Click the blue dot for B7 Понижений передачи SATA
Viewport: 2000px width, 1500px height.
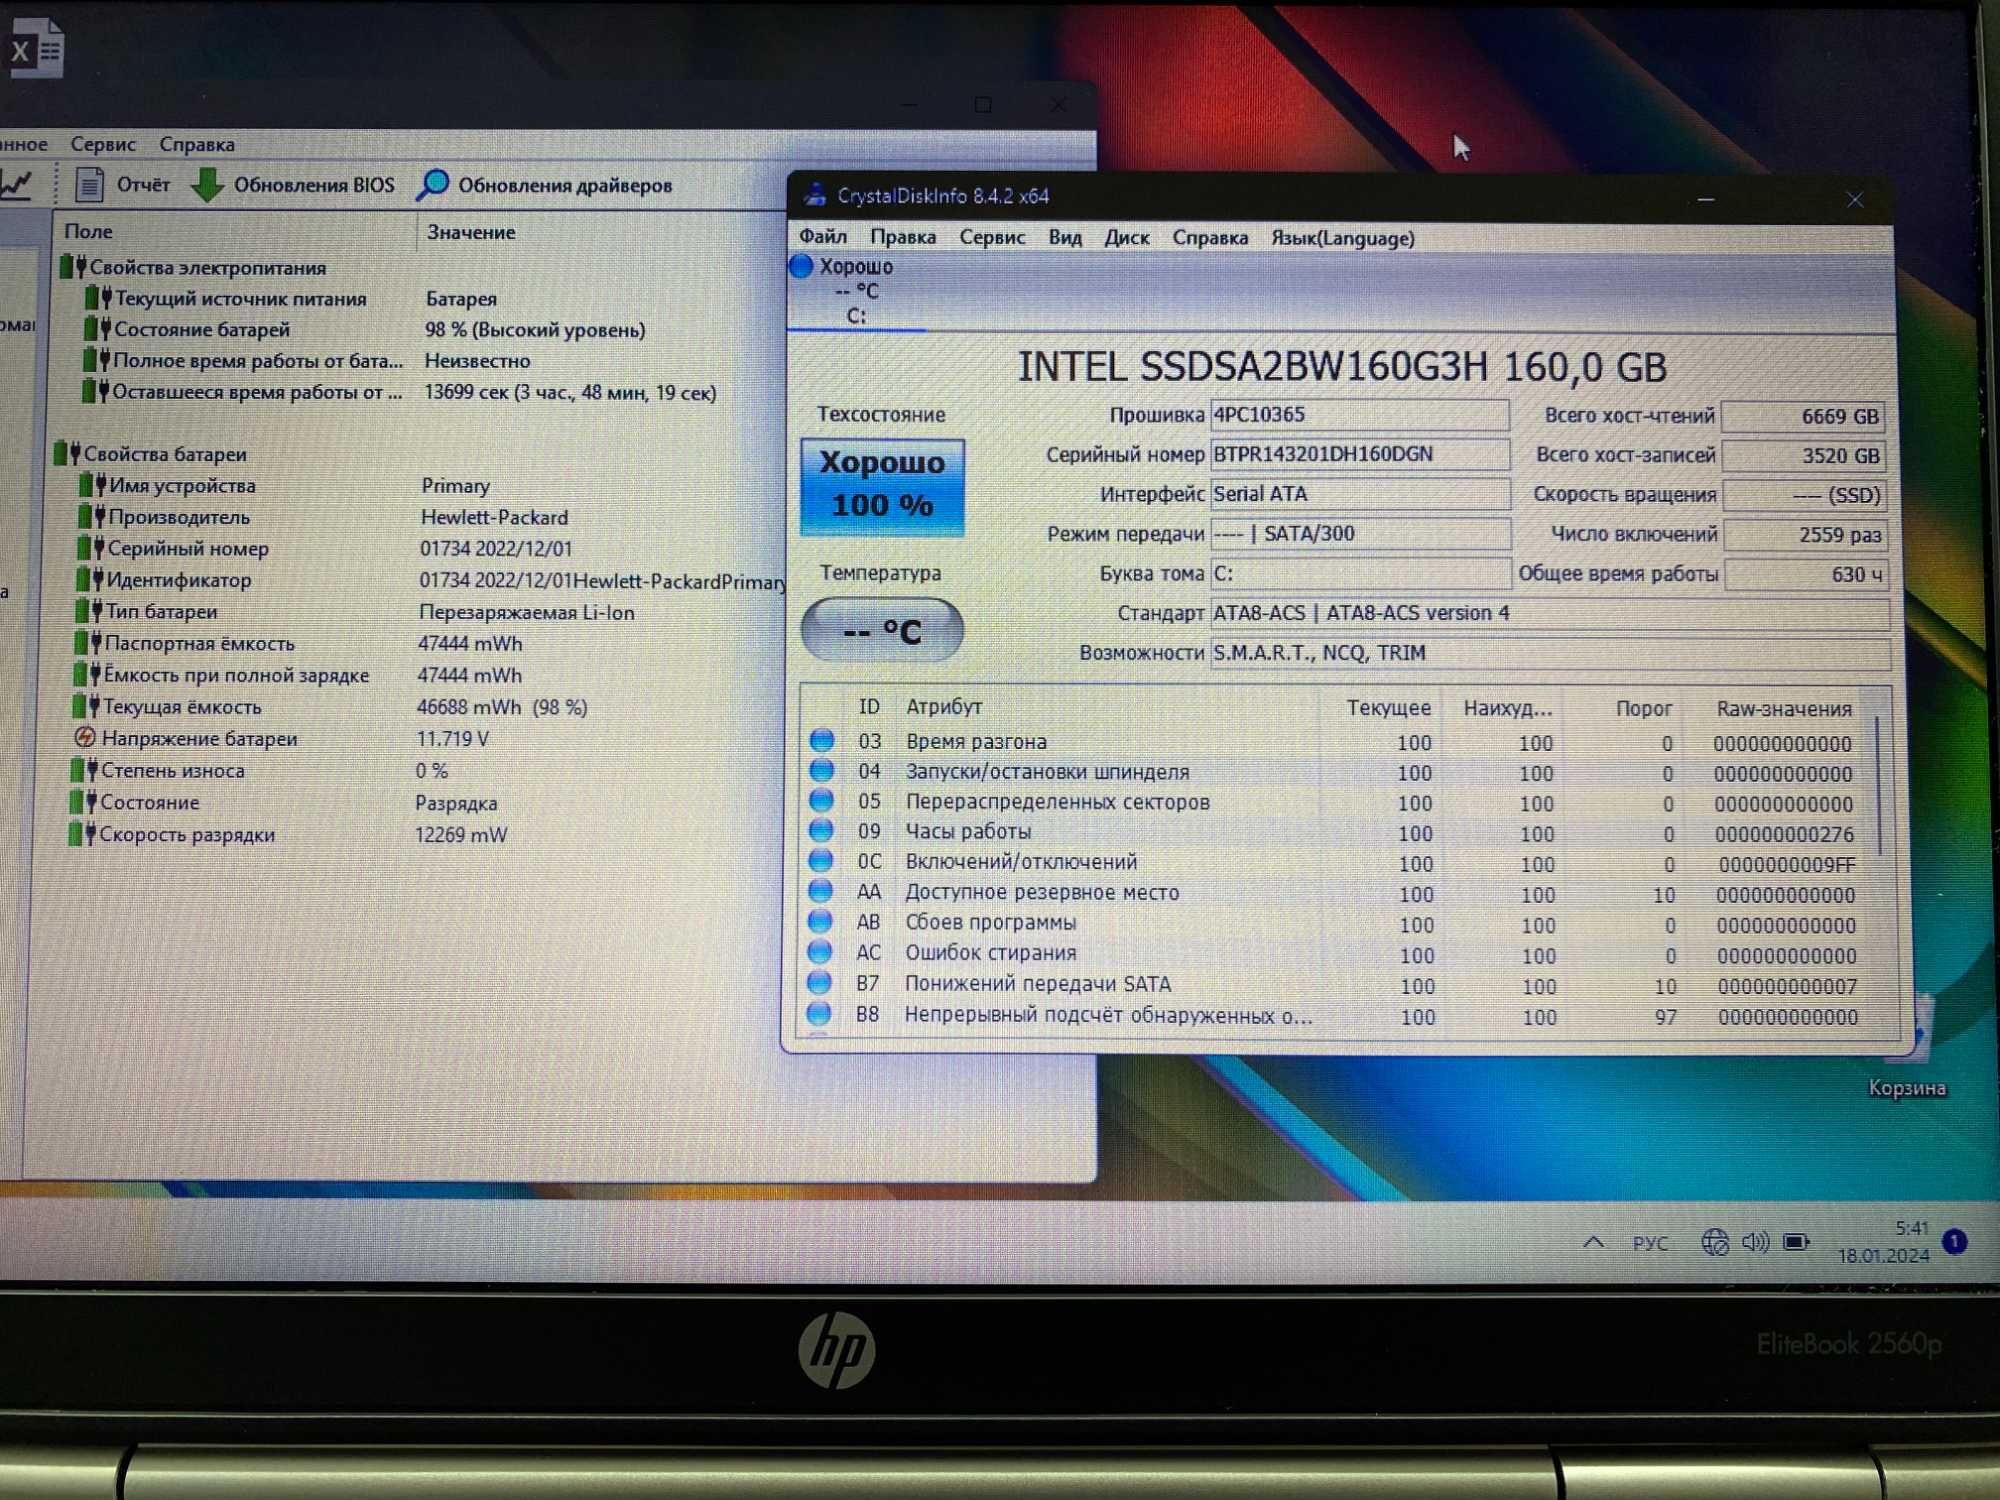click(x=819, y=982)
